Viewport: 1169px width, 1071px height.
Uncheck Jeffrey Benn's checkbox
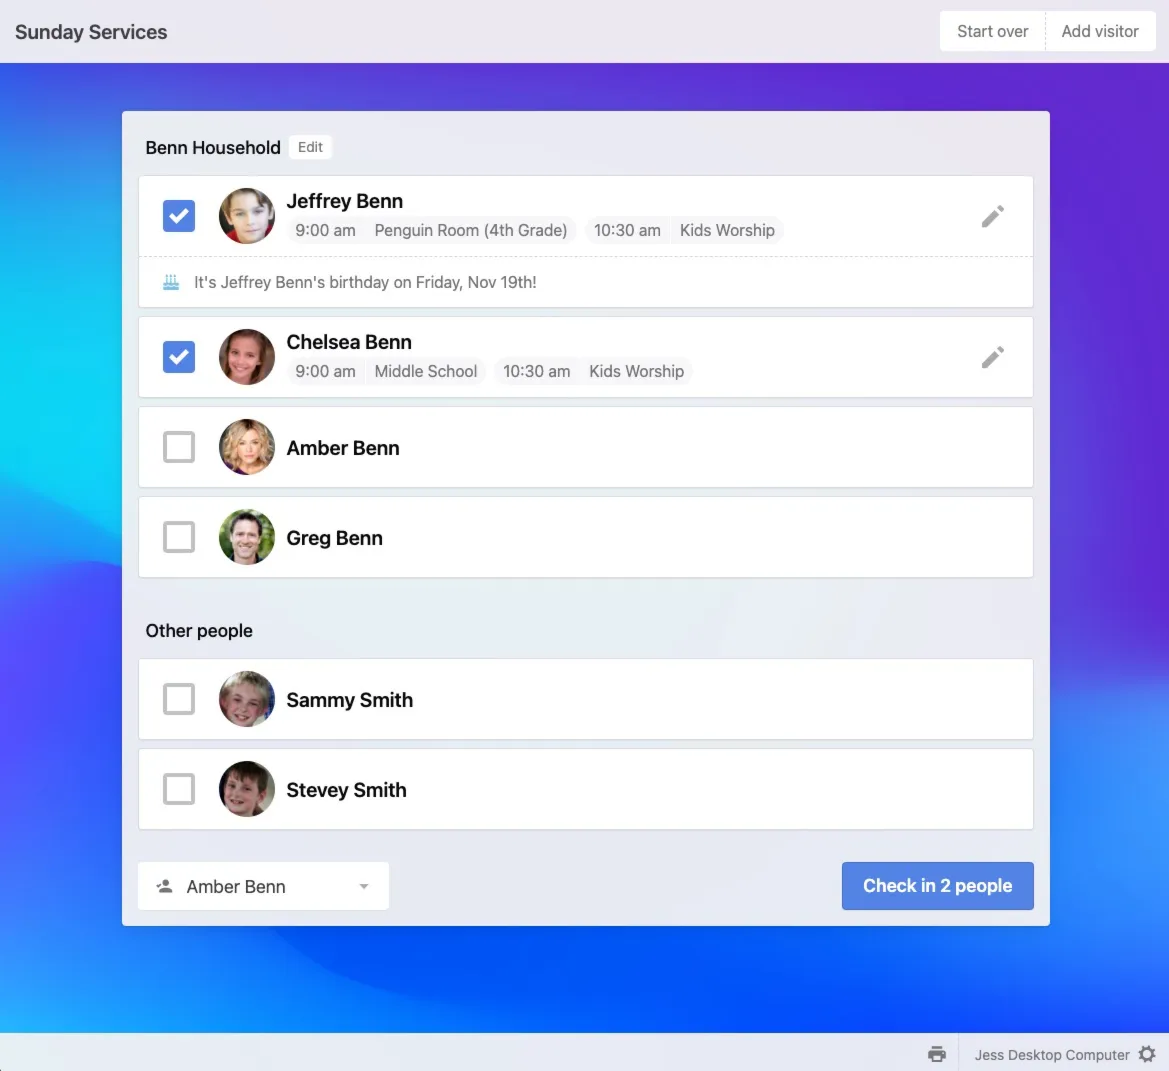[x=179, y=216]
